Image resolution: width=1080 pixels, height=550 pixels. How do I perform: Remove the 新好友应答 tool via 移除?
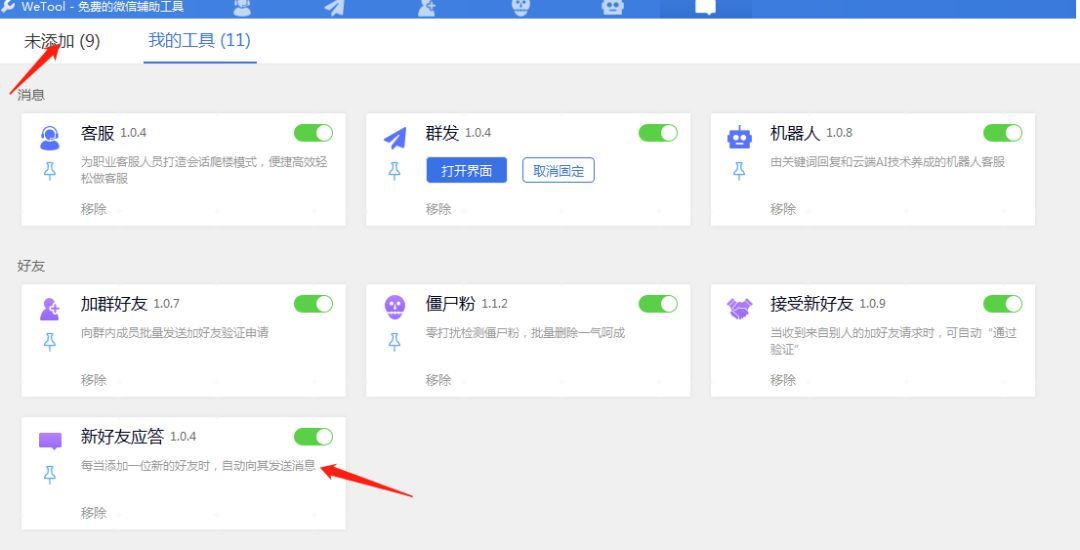click(x=94, y=513)
